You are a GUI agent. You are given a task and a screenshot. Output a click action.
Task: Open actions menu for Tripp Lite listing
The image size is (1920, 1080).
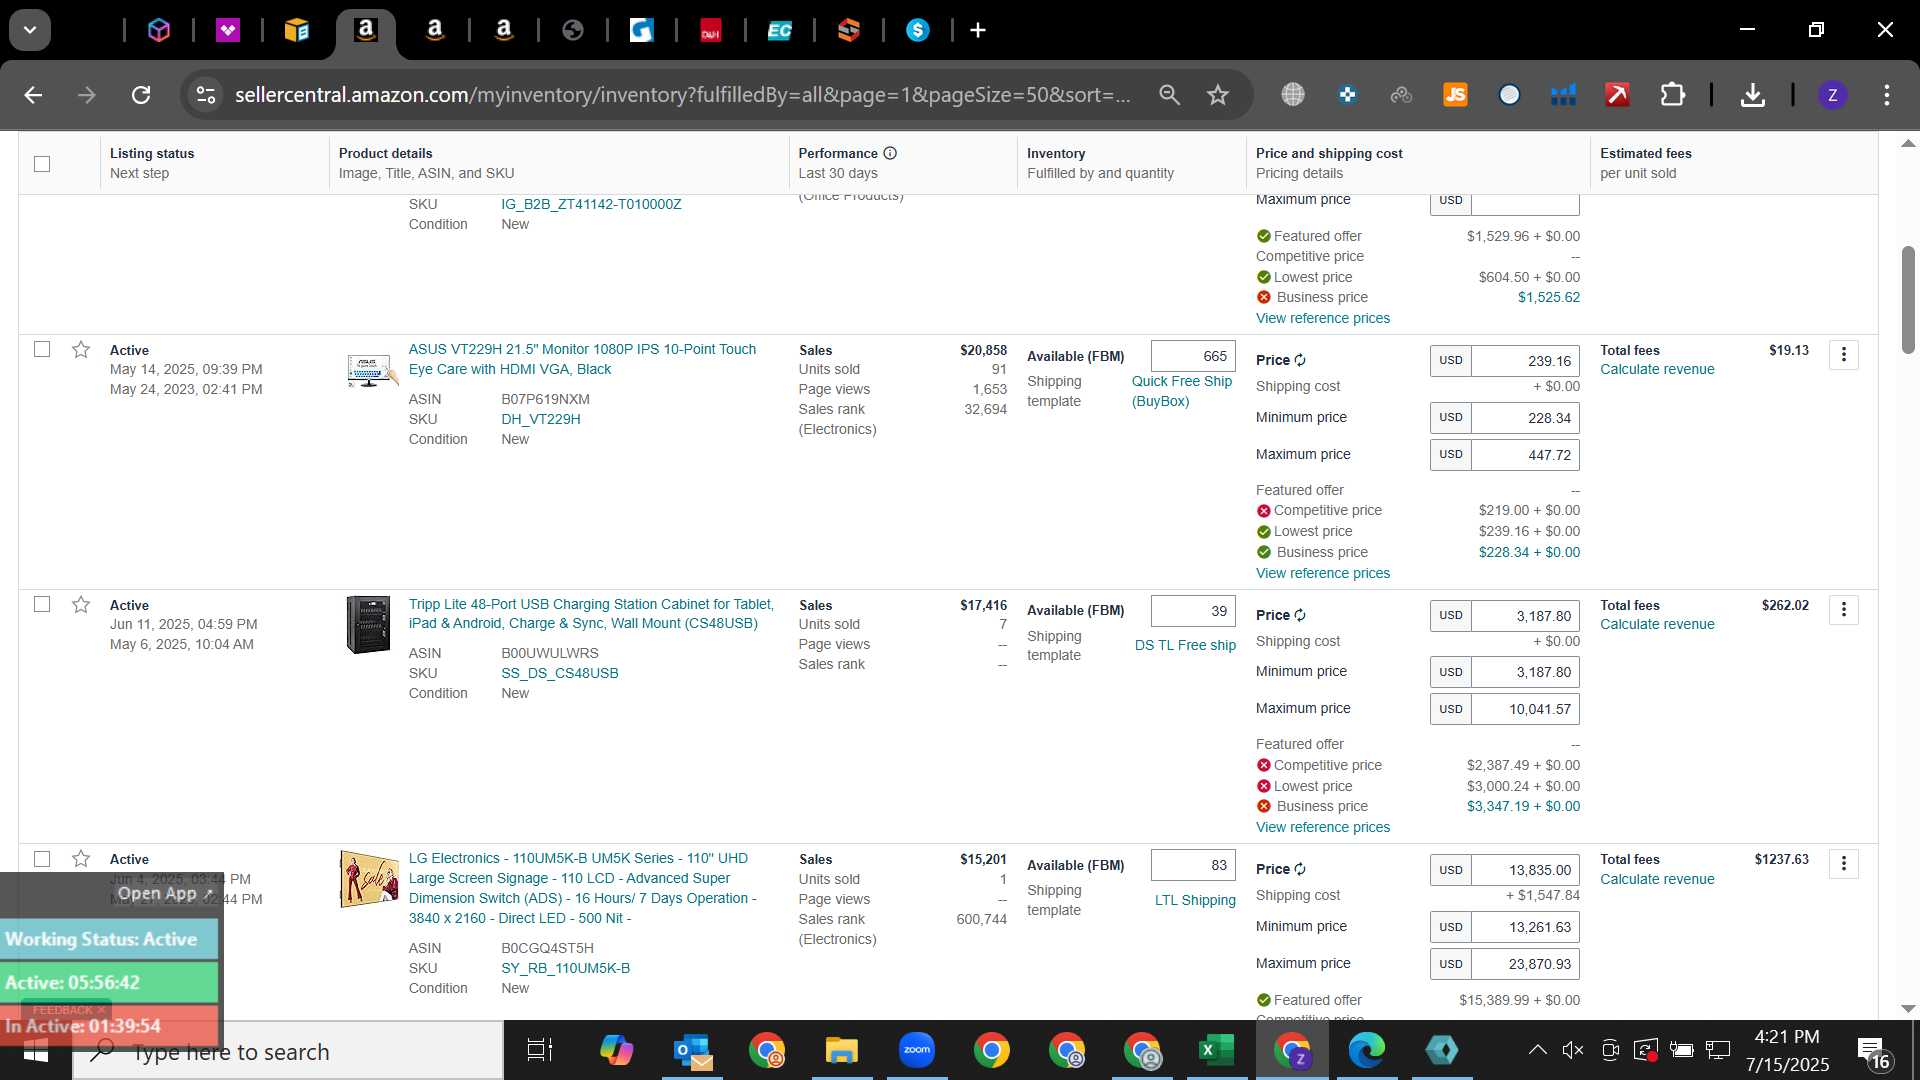tap(1844, 610)
